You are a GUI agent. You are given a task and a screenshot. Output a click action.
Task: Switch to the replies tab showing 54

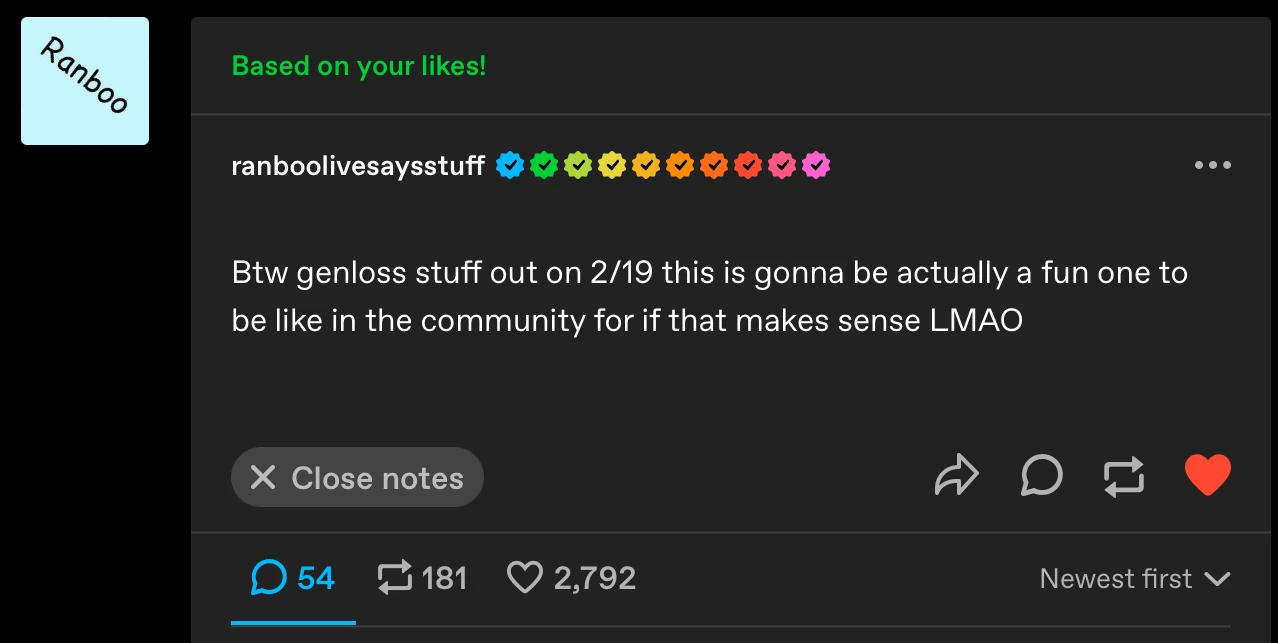(292, 577)
